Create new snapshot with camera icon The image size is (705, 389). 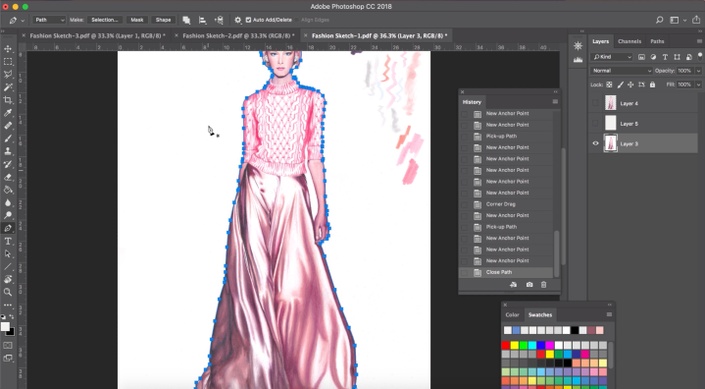click(x=529, y=285)
